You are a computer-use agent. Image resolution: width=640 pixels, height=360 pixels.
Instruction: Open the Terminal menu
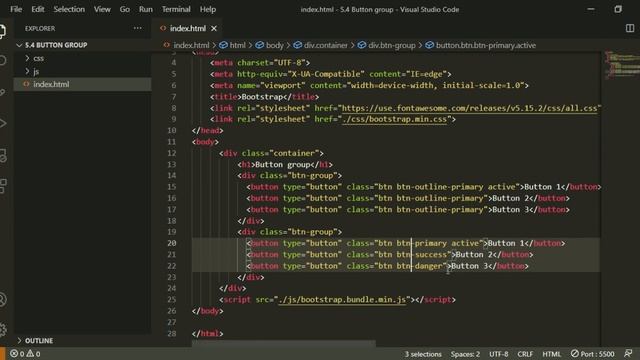point(176,9)
